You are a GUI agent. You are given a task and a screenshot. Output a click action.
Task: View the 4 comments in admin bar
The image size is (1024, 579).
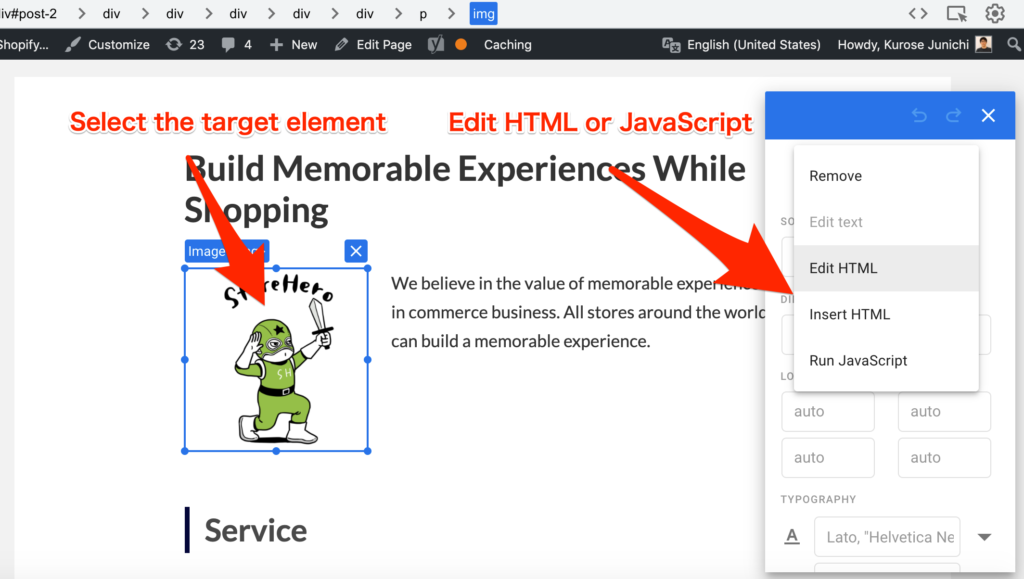(x=236, y=44)
